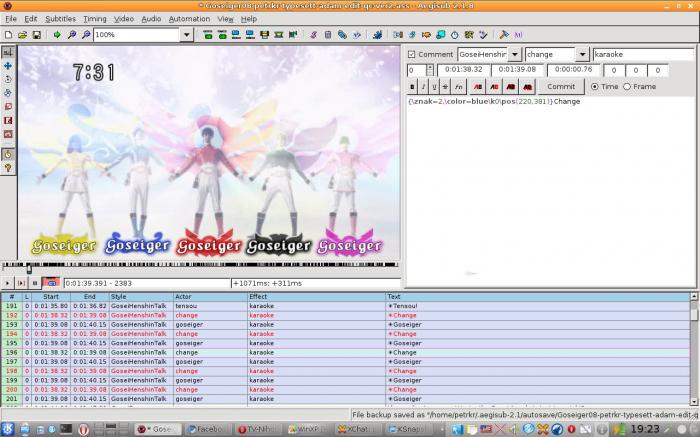Open the Subtitles menu
This screenshot has height=437, width=700.
coord(60,19)
